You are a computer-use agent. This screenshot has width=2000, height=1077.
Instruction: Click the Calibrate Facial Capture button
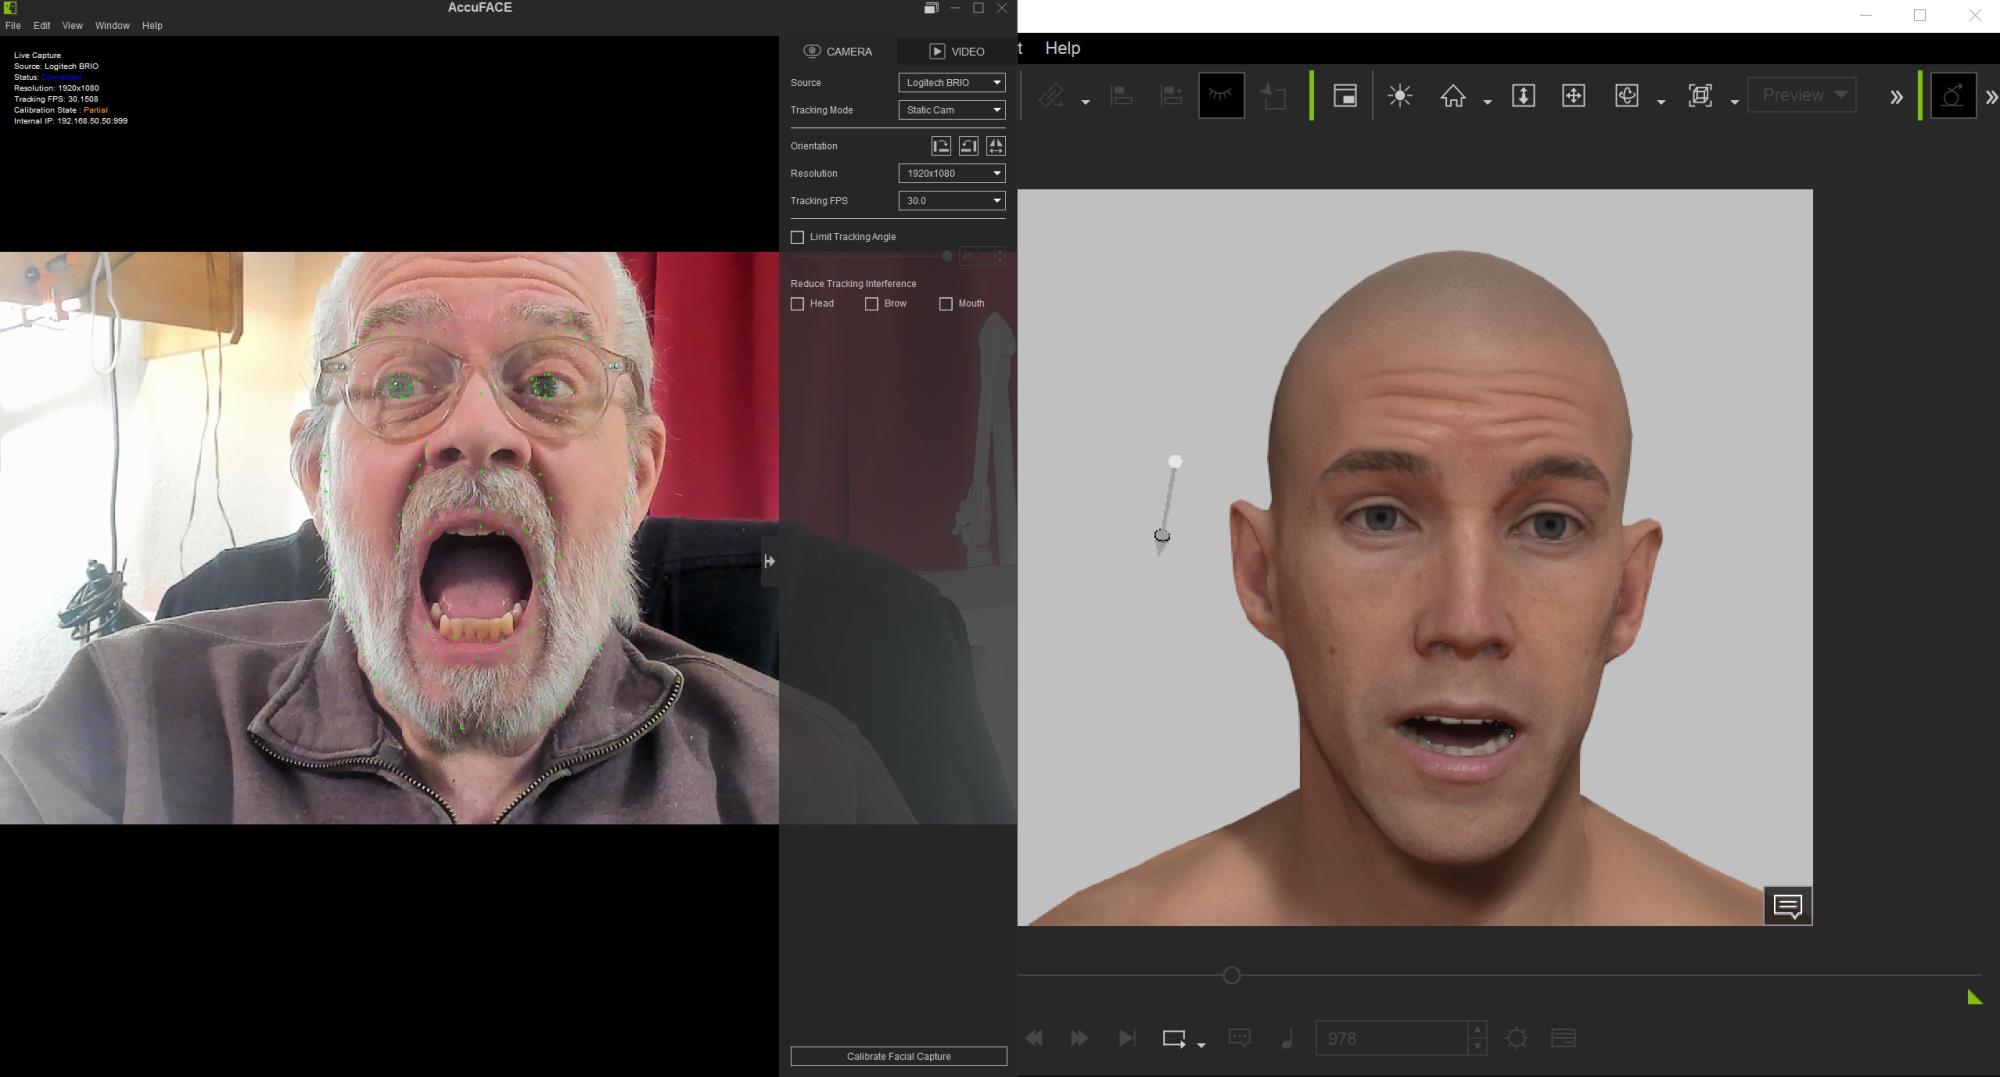[898, 1056]
